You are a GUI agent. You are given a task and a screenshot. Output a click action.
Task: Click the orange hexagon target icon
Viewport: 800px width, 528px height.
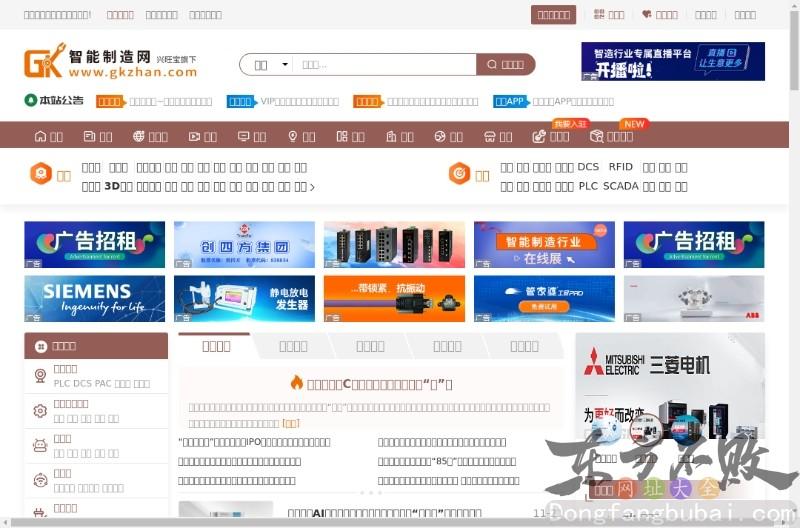coord(459,173)
